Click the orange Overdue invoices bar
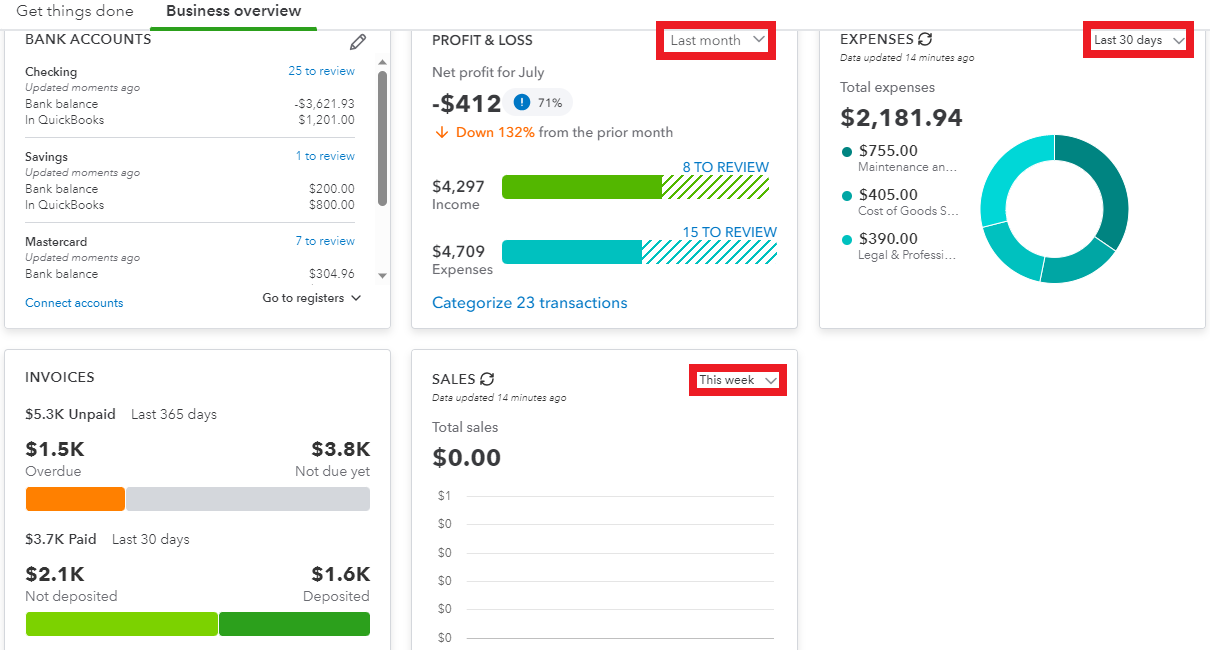This screenshot has height=650, width=1210. tap(75, 499)
